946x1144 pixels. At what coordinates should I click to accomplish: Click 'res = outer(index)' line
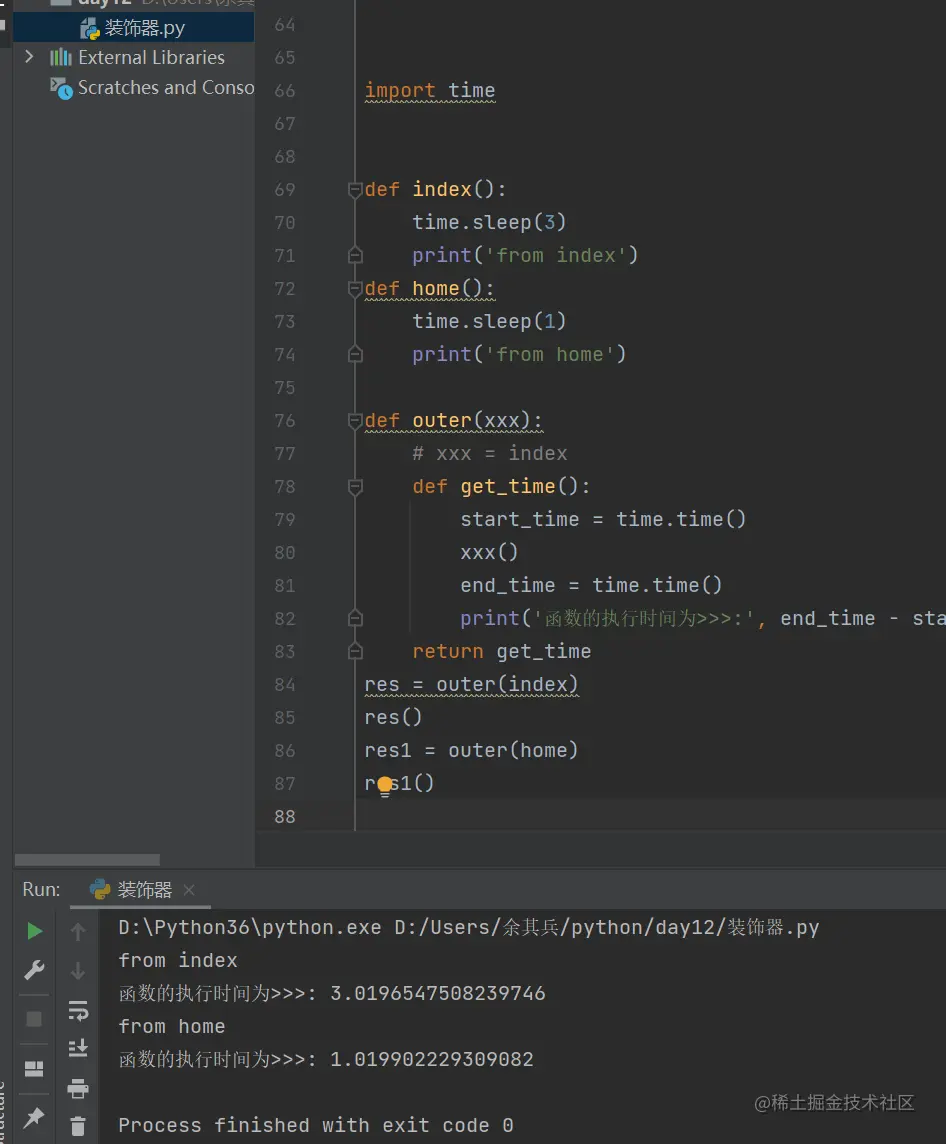(x=471, y=684)
